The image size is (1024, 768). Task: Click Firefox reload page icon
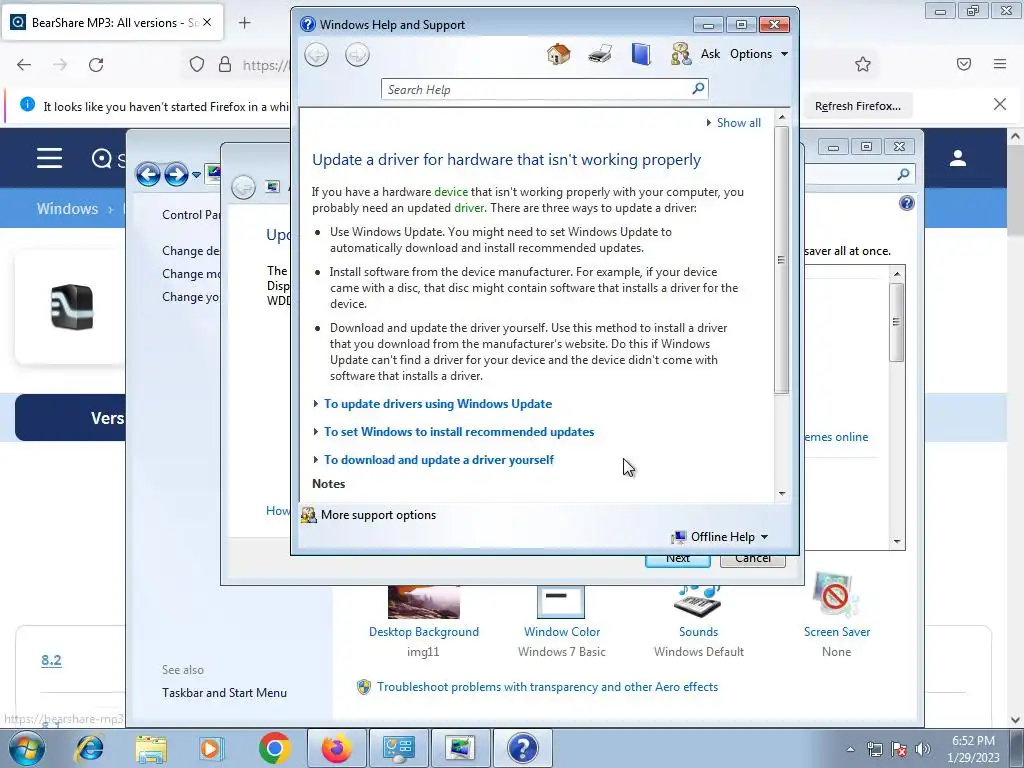[x=96, y=65]
